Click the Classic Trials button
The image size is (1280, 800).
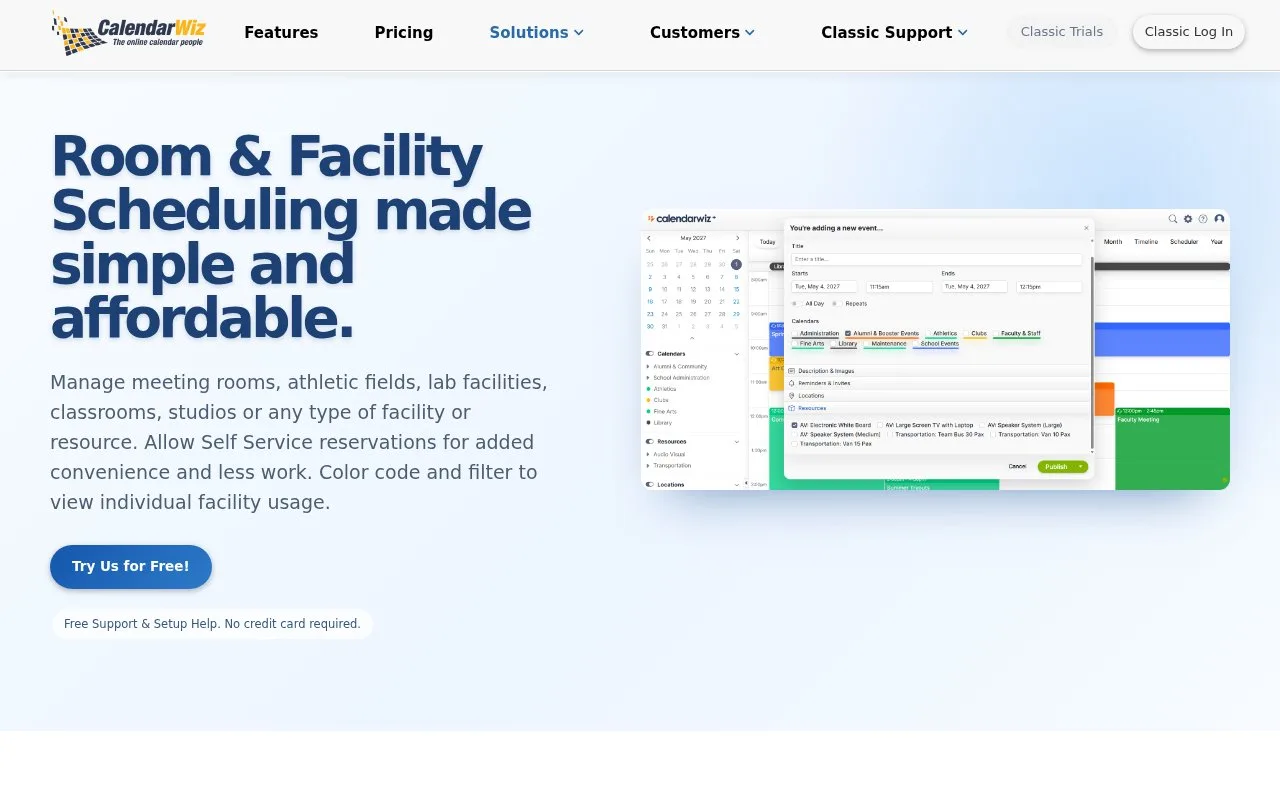[x=1062, y=31]
